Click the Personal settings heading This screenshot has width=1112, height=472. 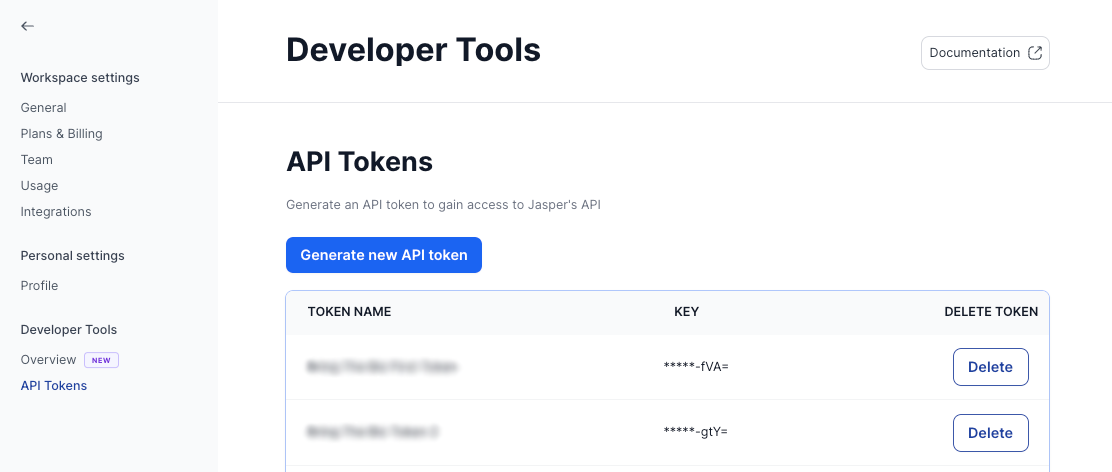coord(72,255)
